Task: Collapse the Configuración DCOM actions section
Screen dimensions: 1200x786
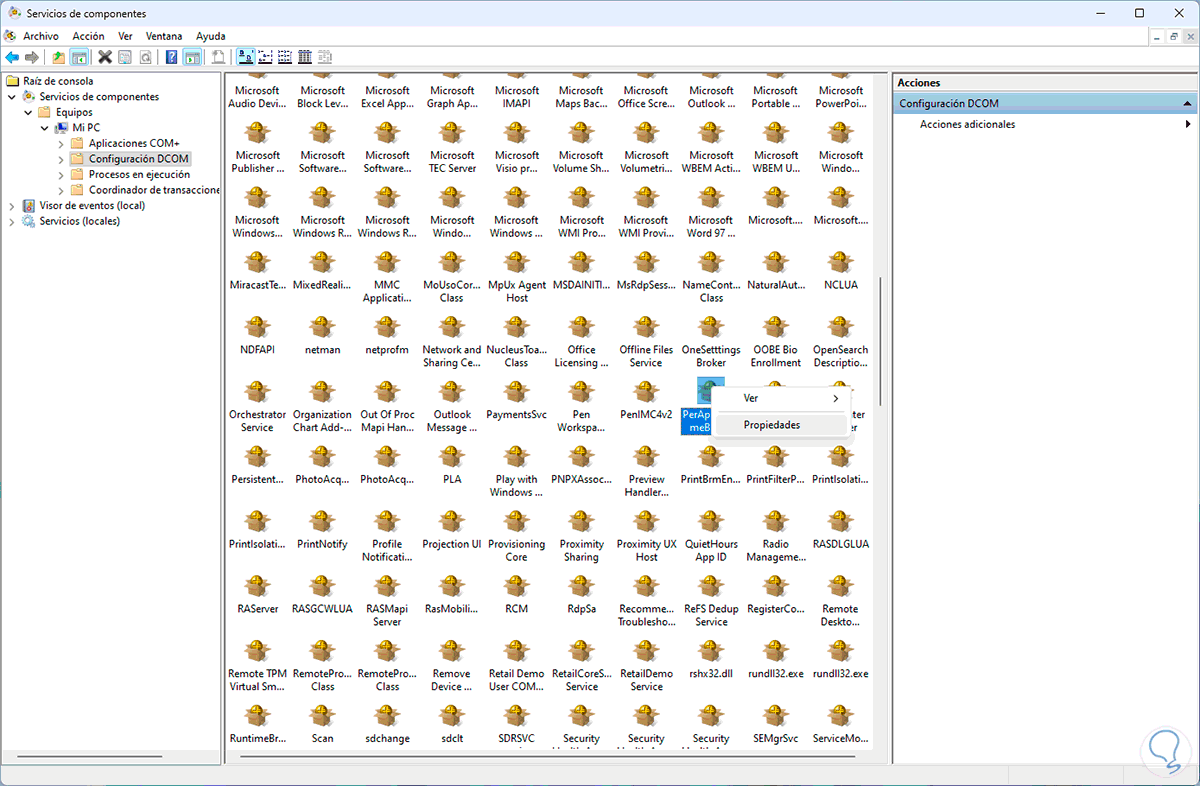Action: pos(1188,103)
